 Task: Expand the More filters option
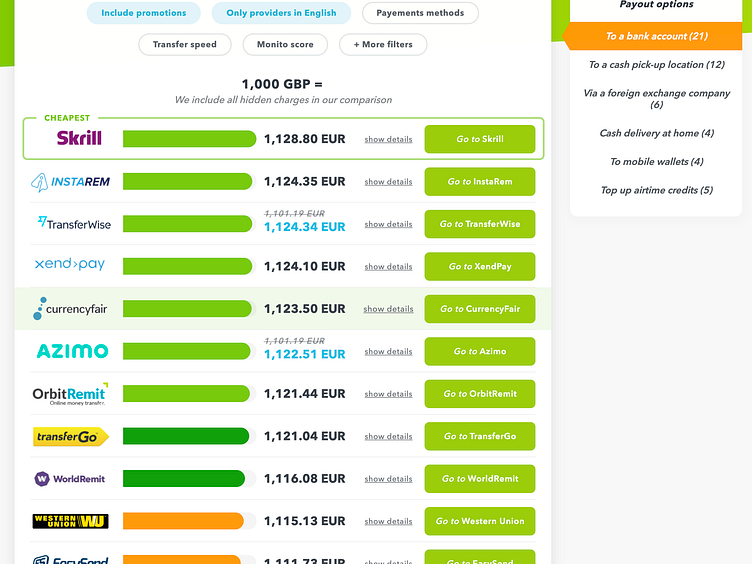pyautogui.click(x=383, y=44)
